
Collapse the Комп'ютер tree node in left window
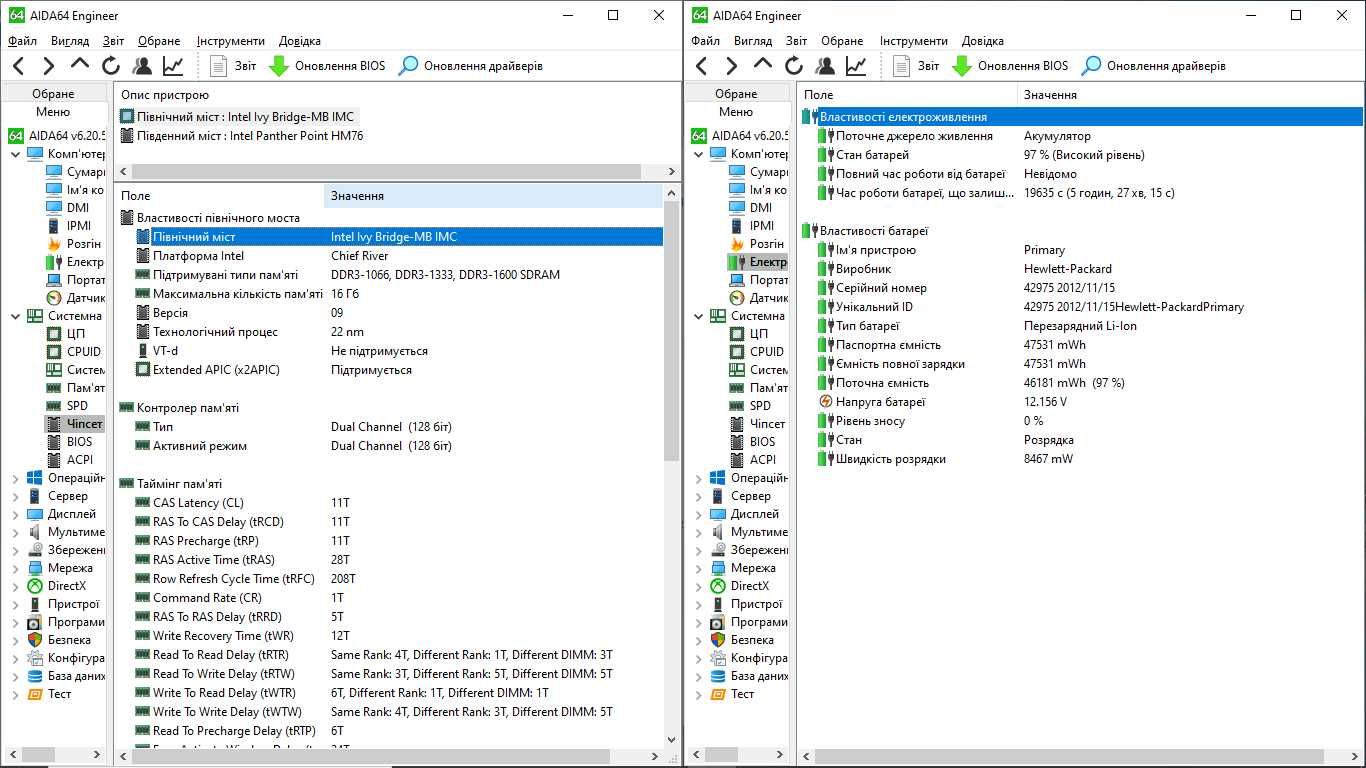(15, 154)
